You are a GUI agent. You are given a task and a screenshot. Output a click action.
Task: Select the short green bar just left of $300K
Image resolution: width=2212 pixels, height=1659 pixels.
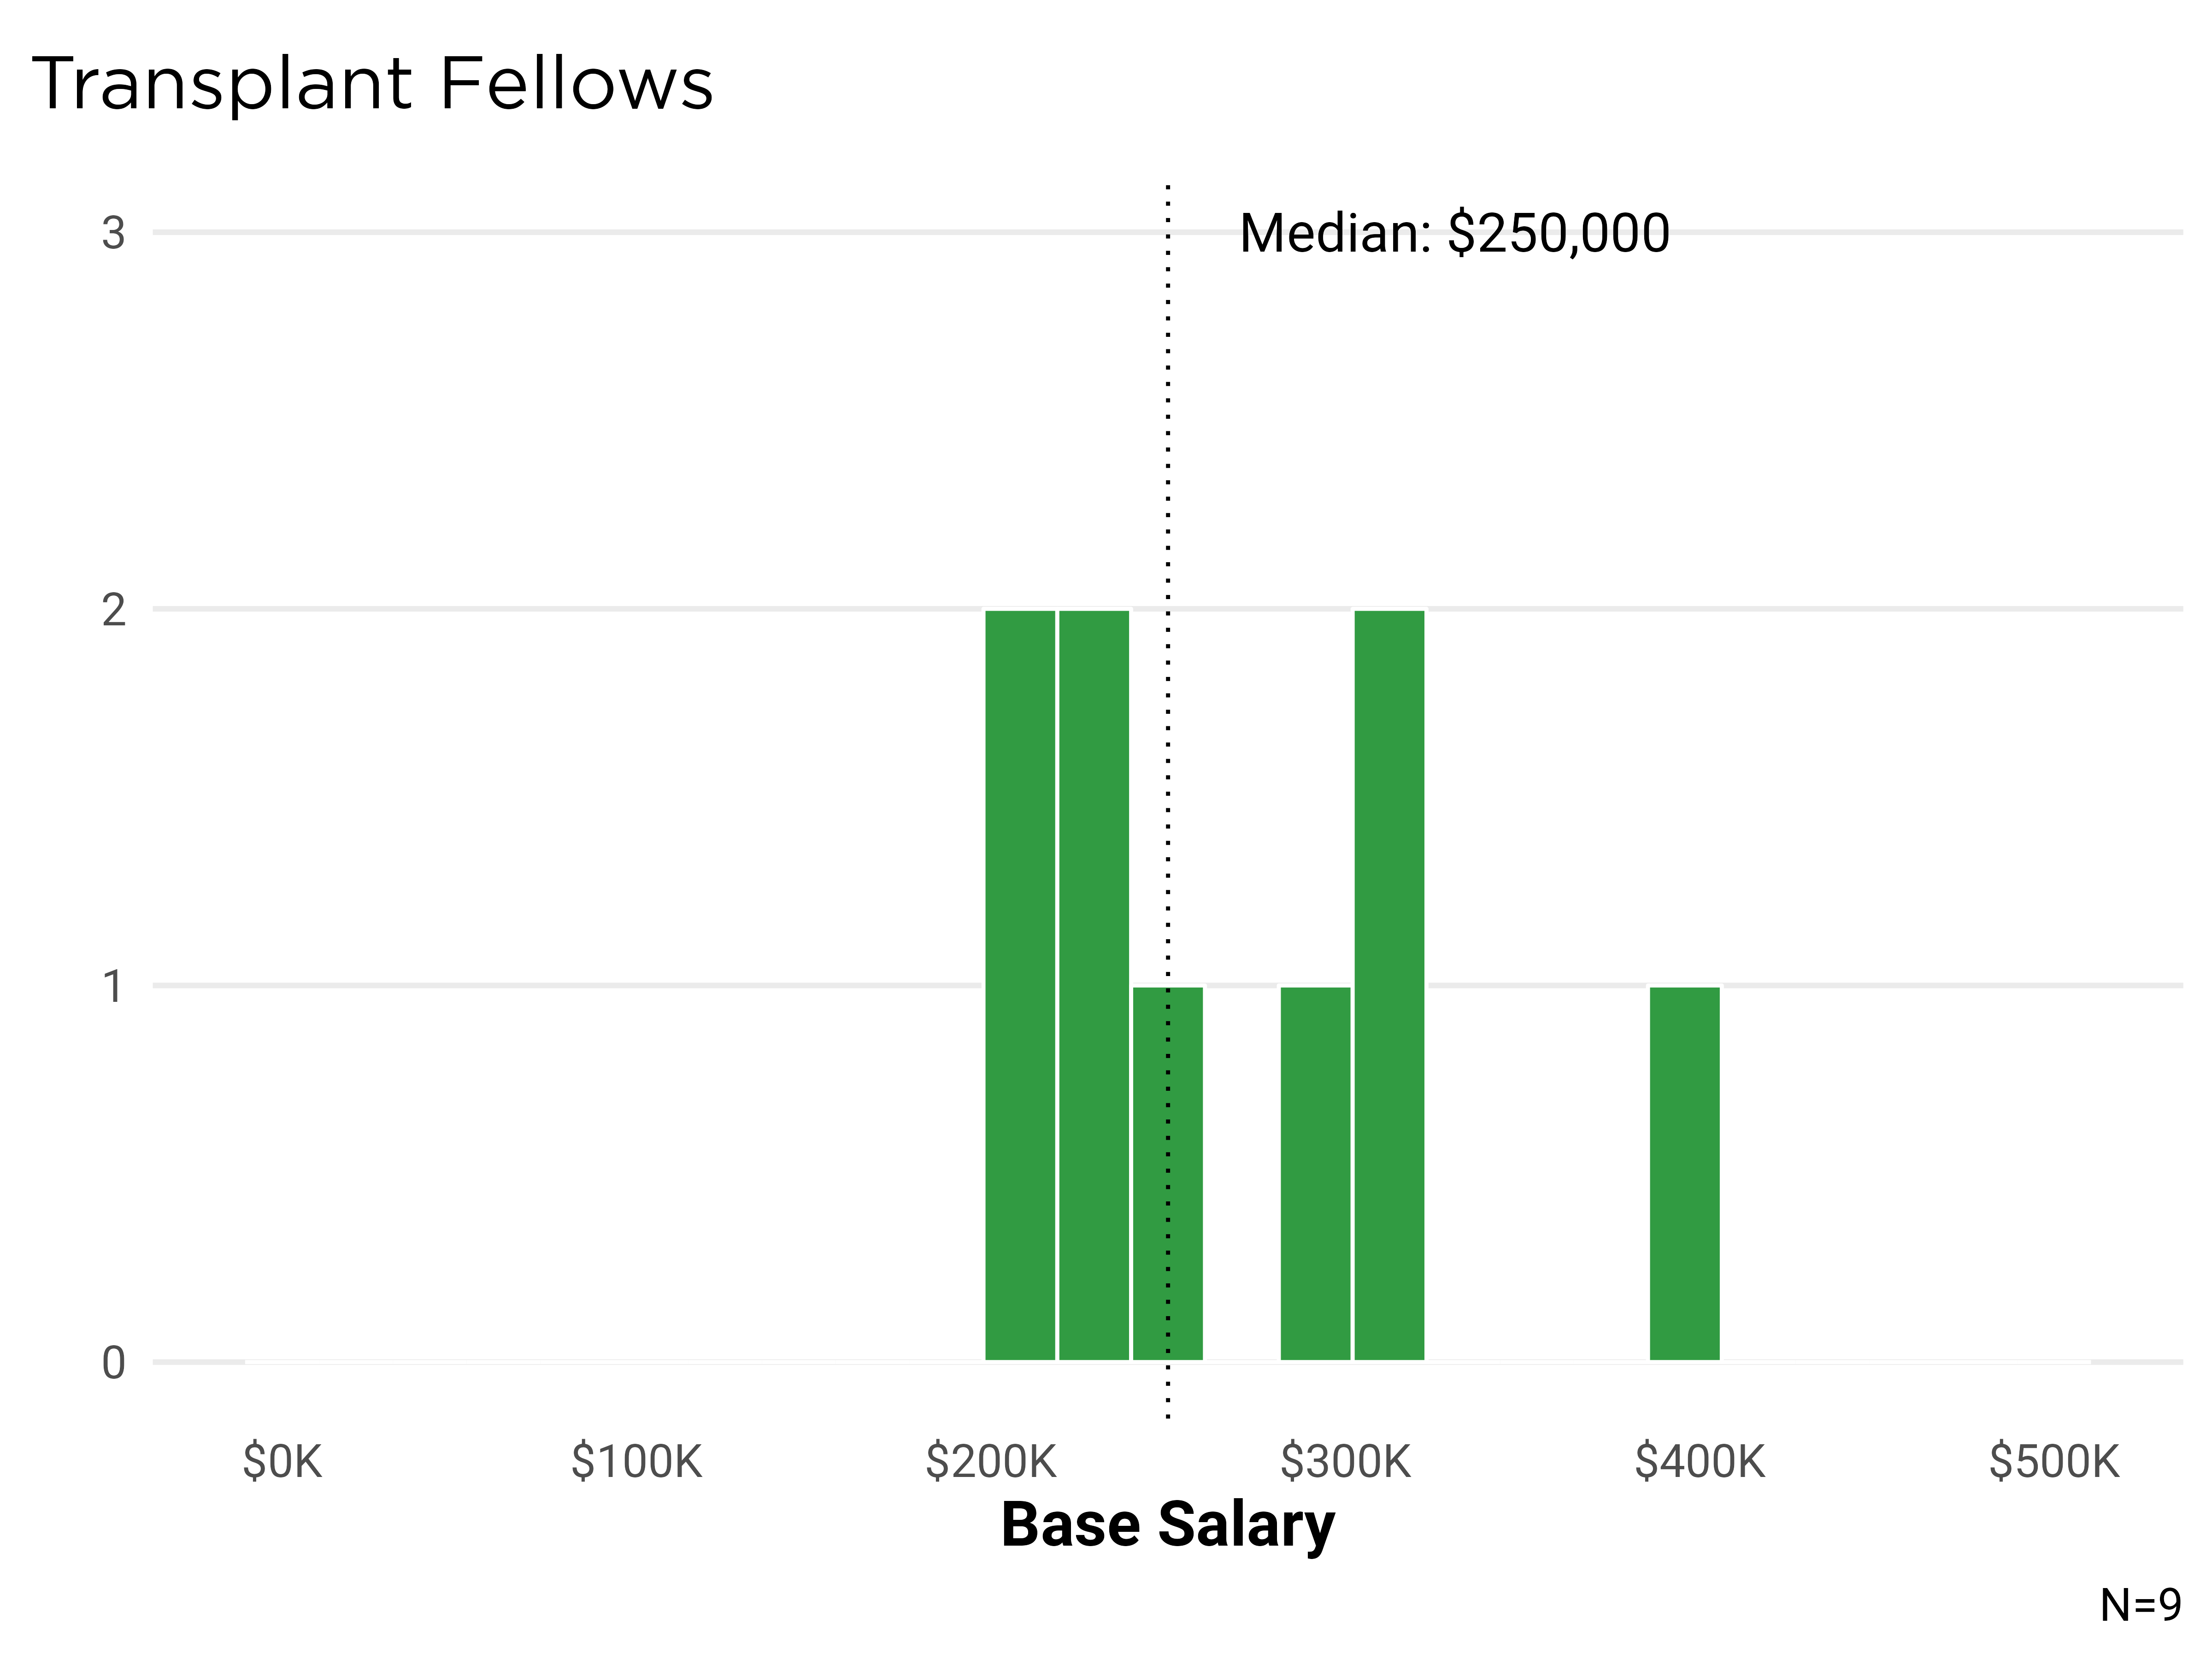1315,1173
